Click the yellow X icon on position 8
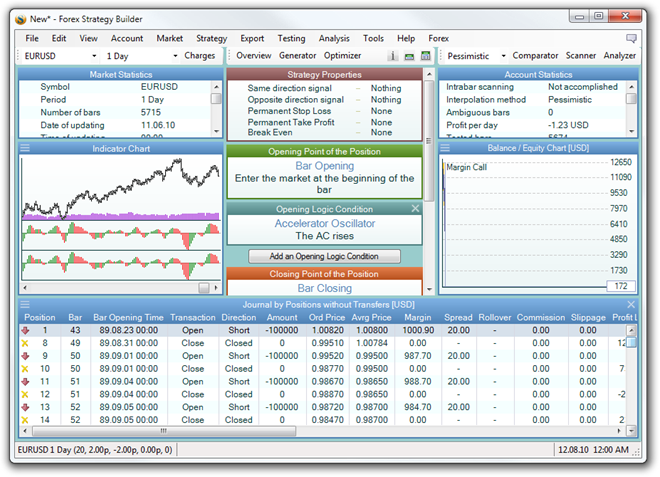 tap(25, 343)
